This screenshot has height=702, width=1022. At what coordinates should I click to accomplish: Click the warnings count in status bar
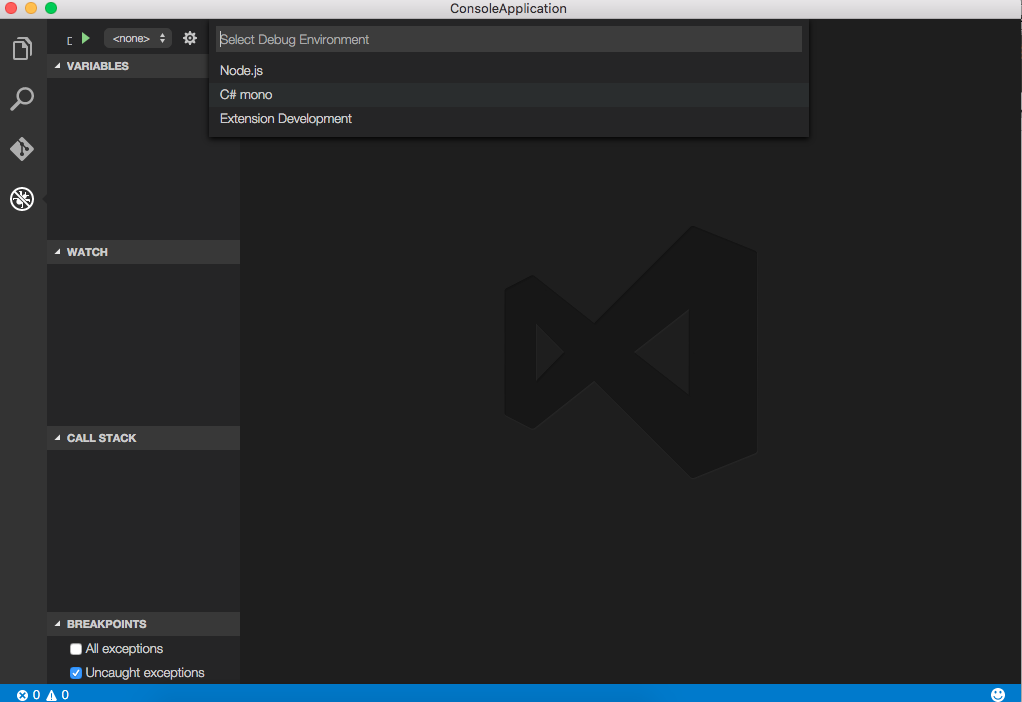(x=57, y=695)
